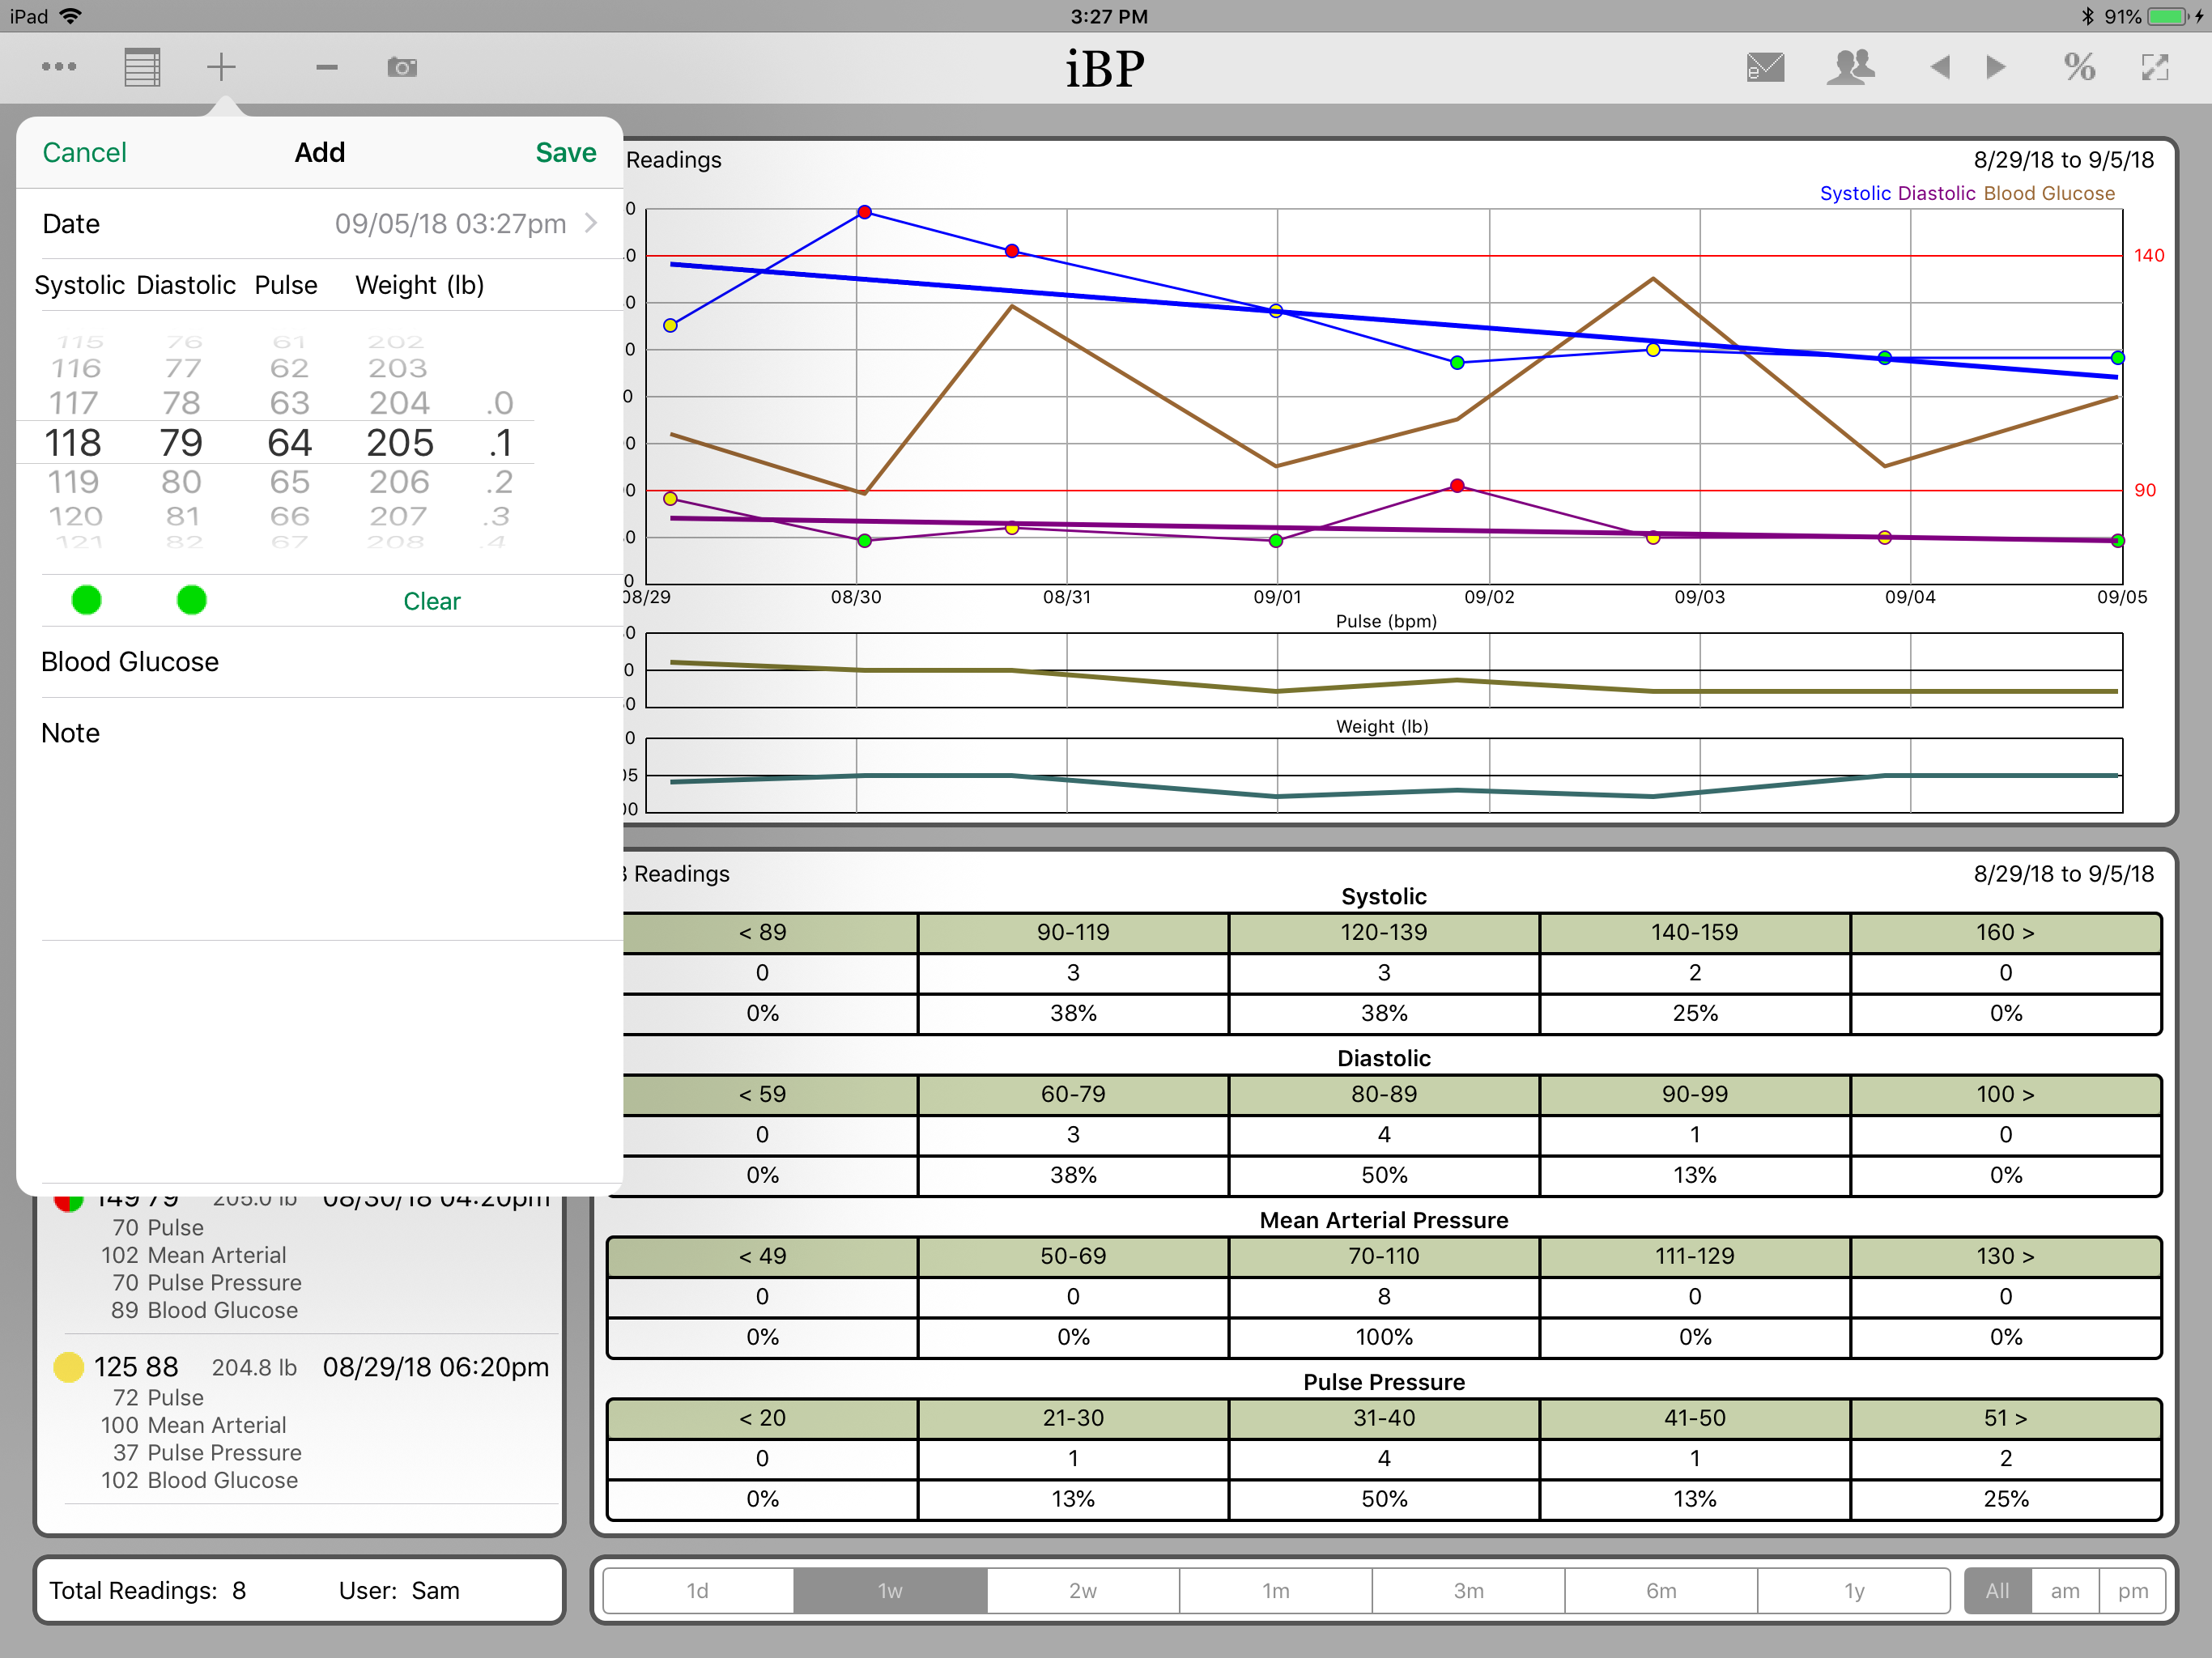Select the 'pm' readings filter
The width and height of the screenshot is (2212, 1658).
(2132, 1590)
